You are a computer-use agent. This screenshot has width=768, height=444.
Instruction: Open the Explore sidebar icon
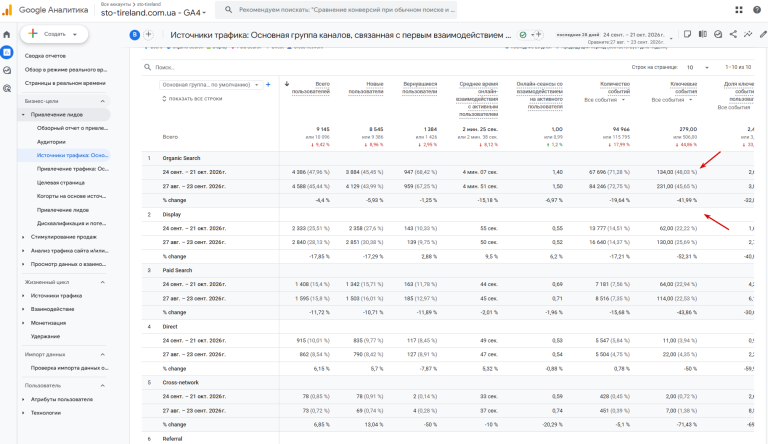click(x=7, y=71)
